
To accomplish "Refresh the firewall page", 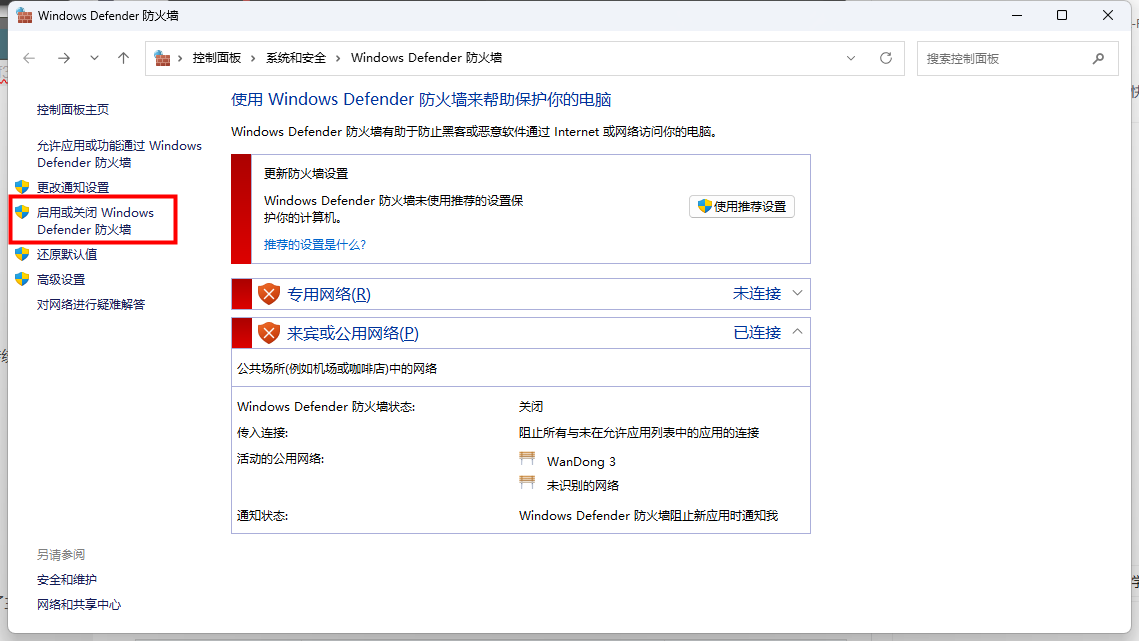I will pos(885,58).
